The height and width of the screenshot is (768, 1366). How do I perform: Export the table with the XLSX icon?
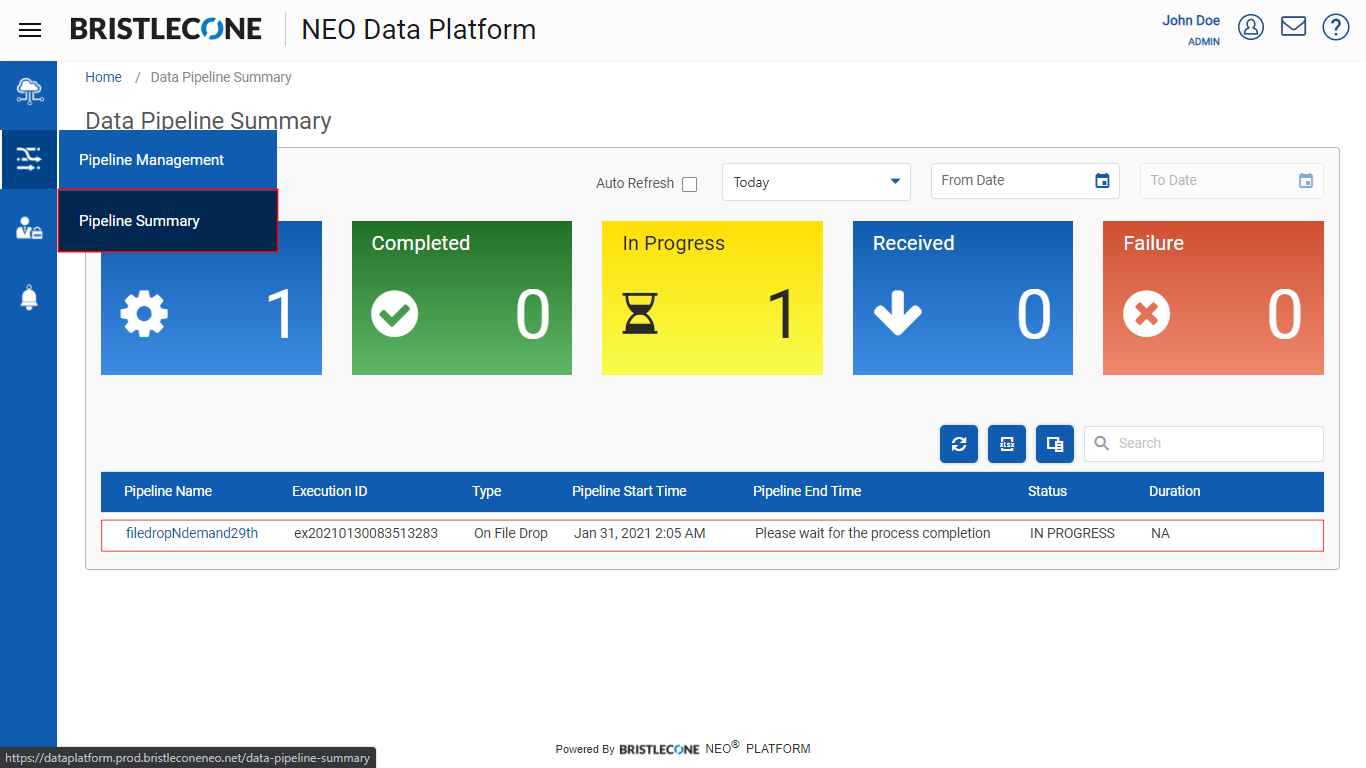tap(1007, 444)
